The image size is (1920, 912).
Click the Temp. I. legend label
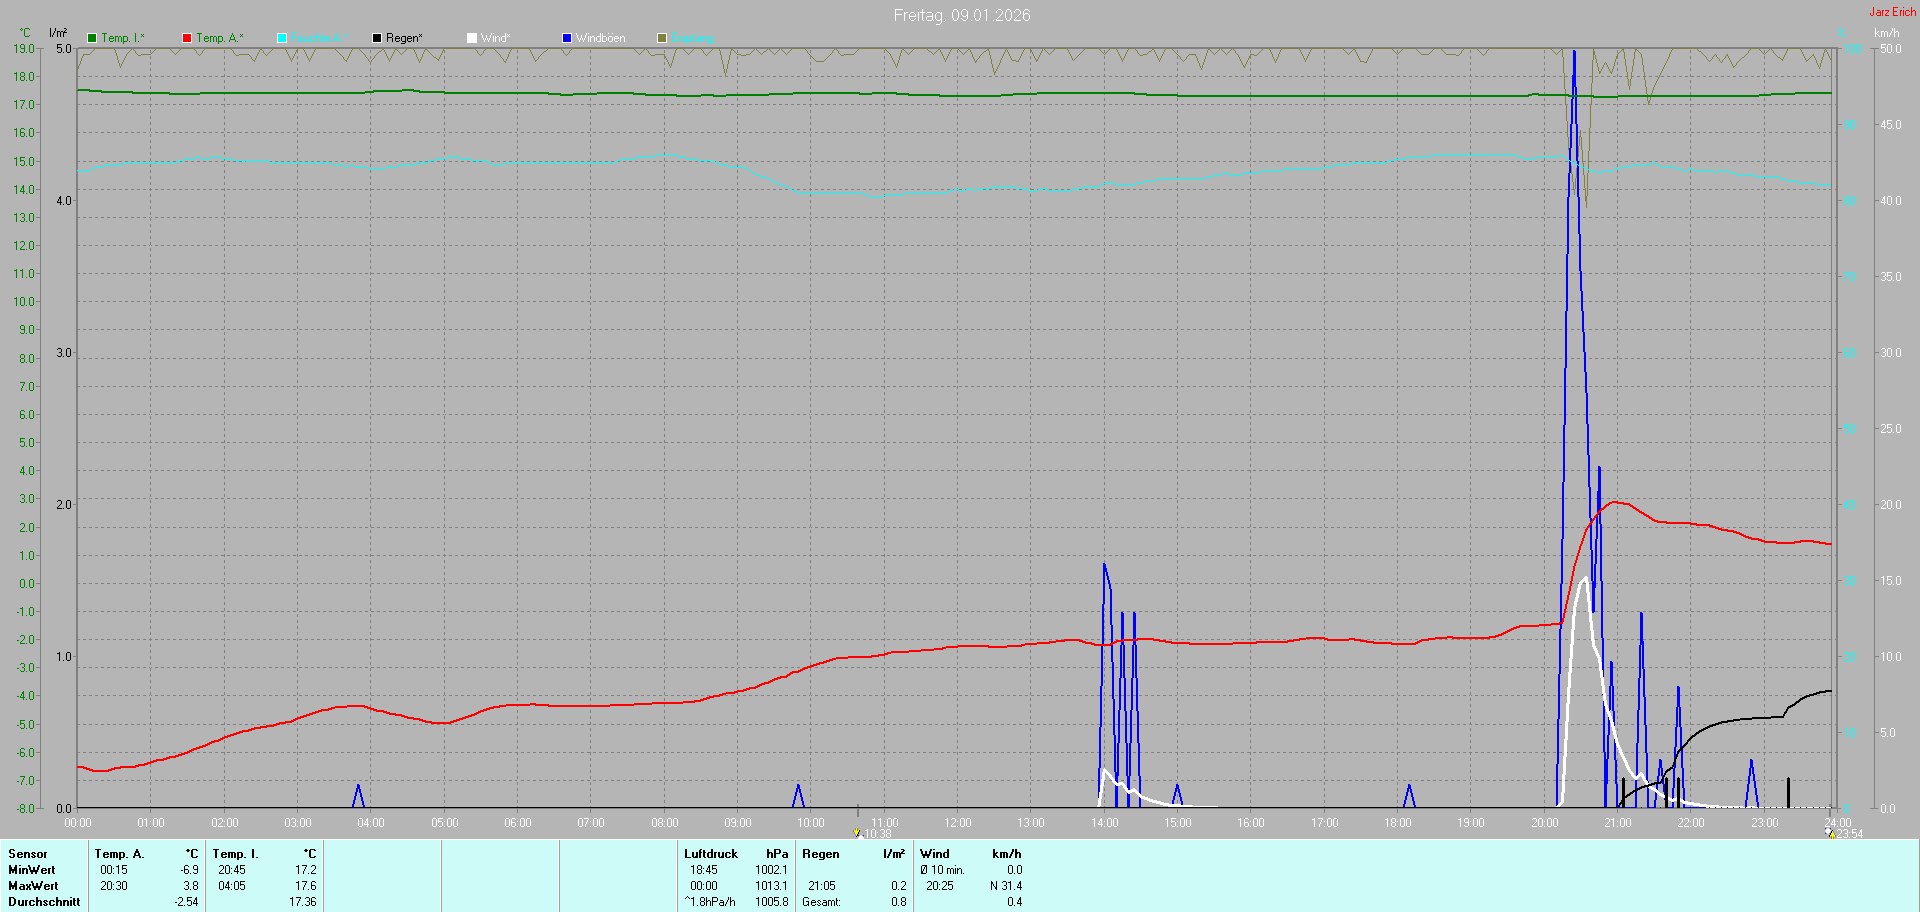click(122, 38)
